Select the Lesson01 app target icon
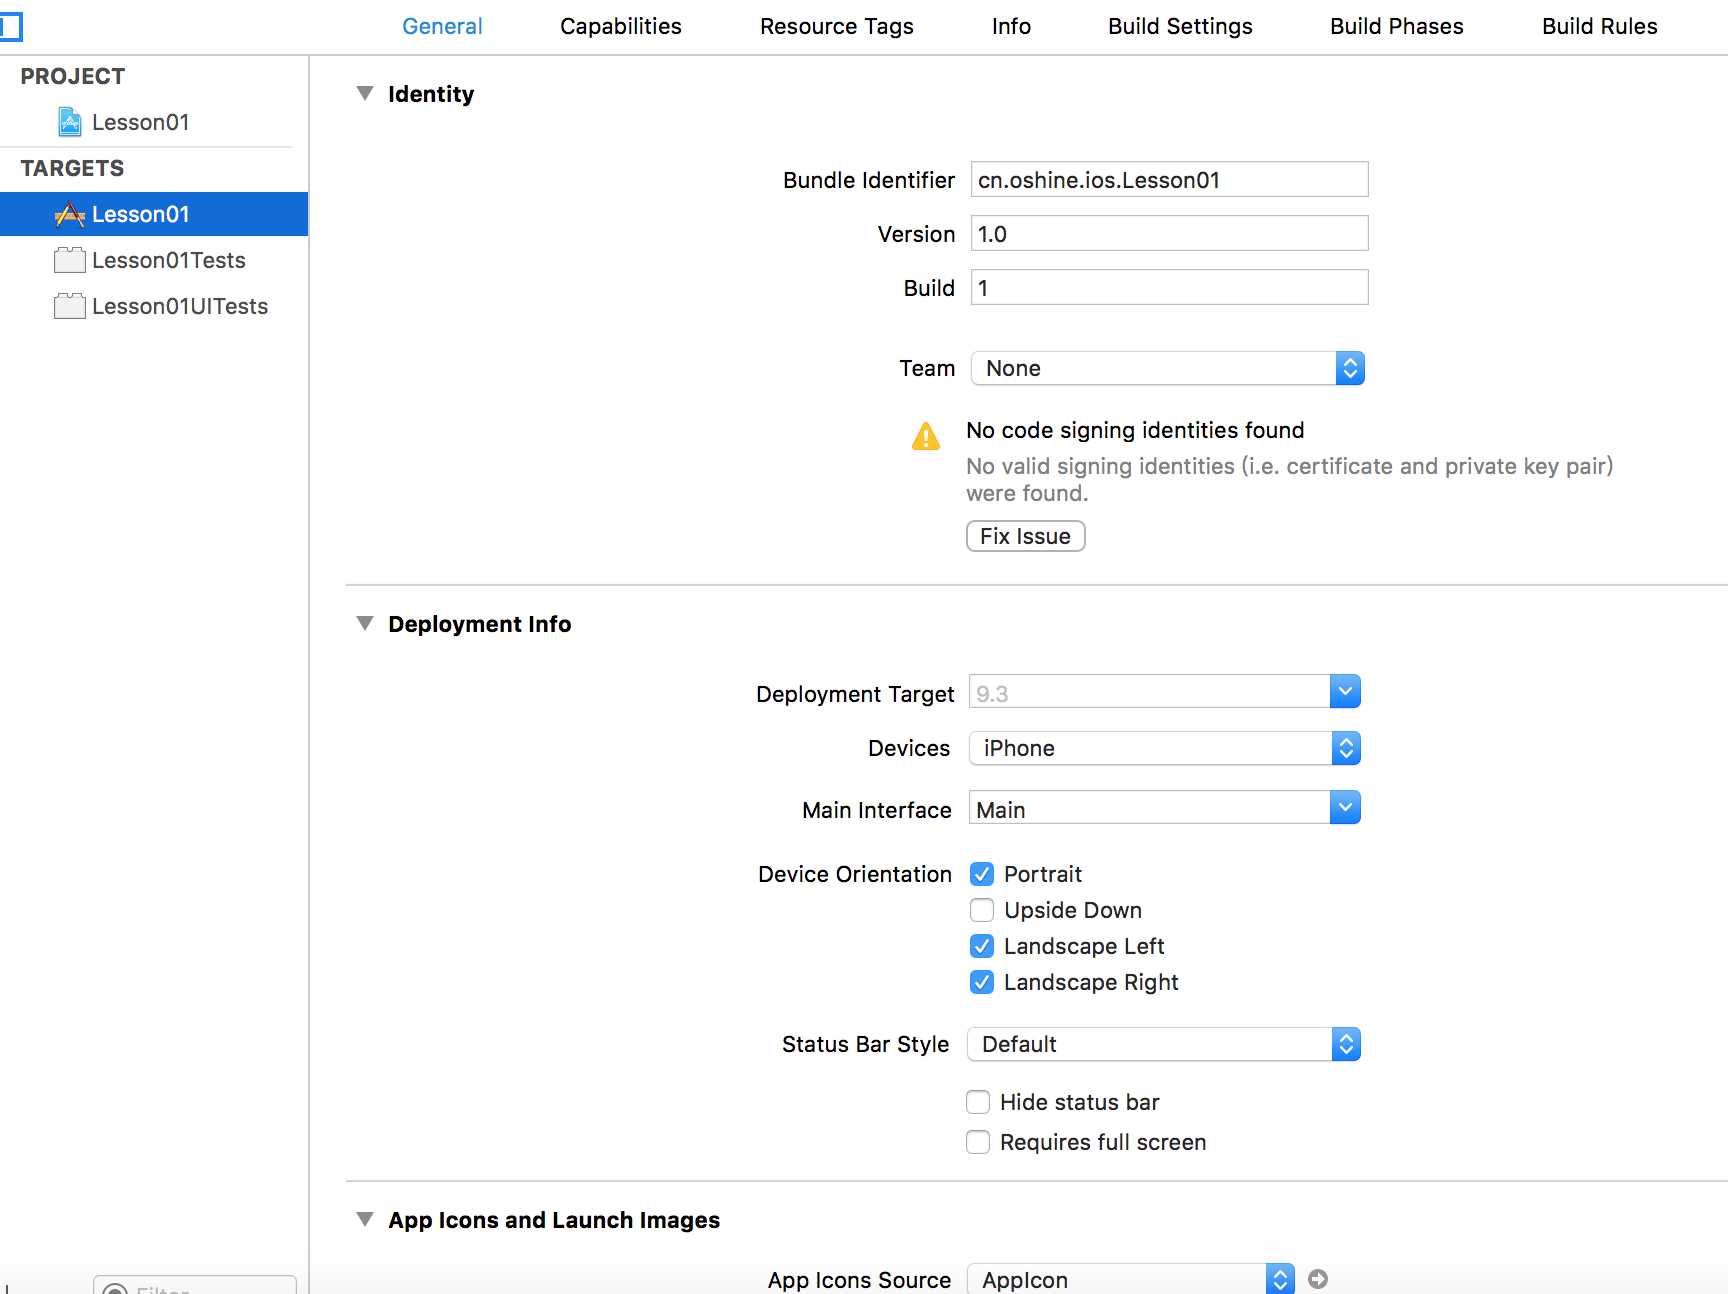The image size is (1728, 1294). click(70, 215)
